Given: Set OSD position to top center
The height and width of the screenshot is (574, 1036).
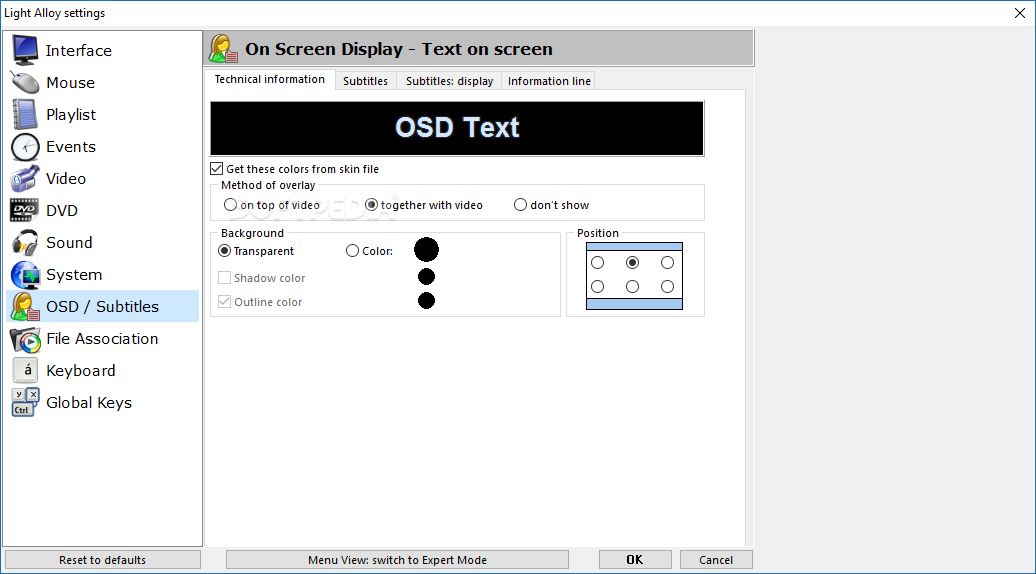Looking at the screenshot, I should pyautogui.click(x=632, y=263).
